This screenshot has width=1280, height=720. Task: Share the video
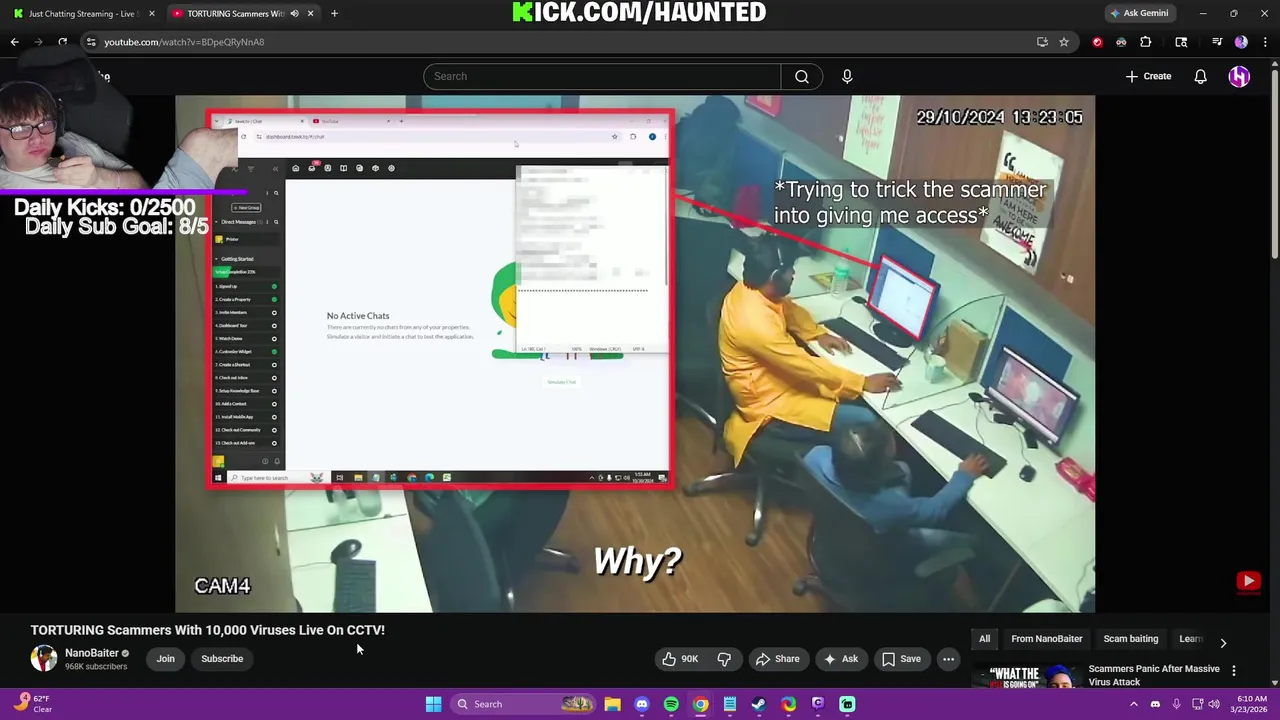point(778,659)
